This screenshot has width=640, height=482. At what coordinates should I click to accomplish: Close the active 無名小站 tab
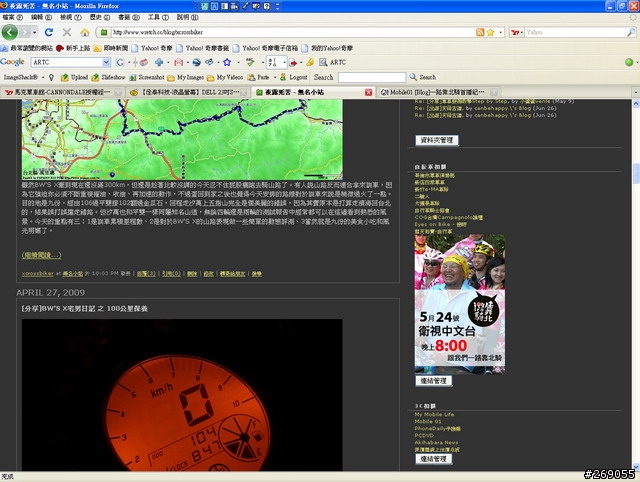(368, 92)
